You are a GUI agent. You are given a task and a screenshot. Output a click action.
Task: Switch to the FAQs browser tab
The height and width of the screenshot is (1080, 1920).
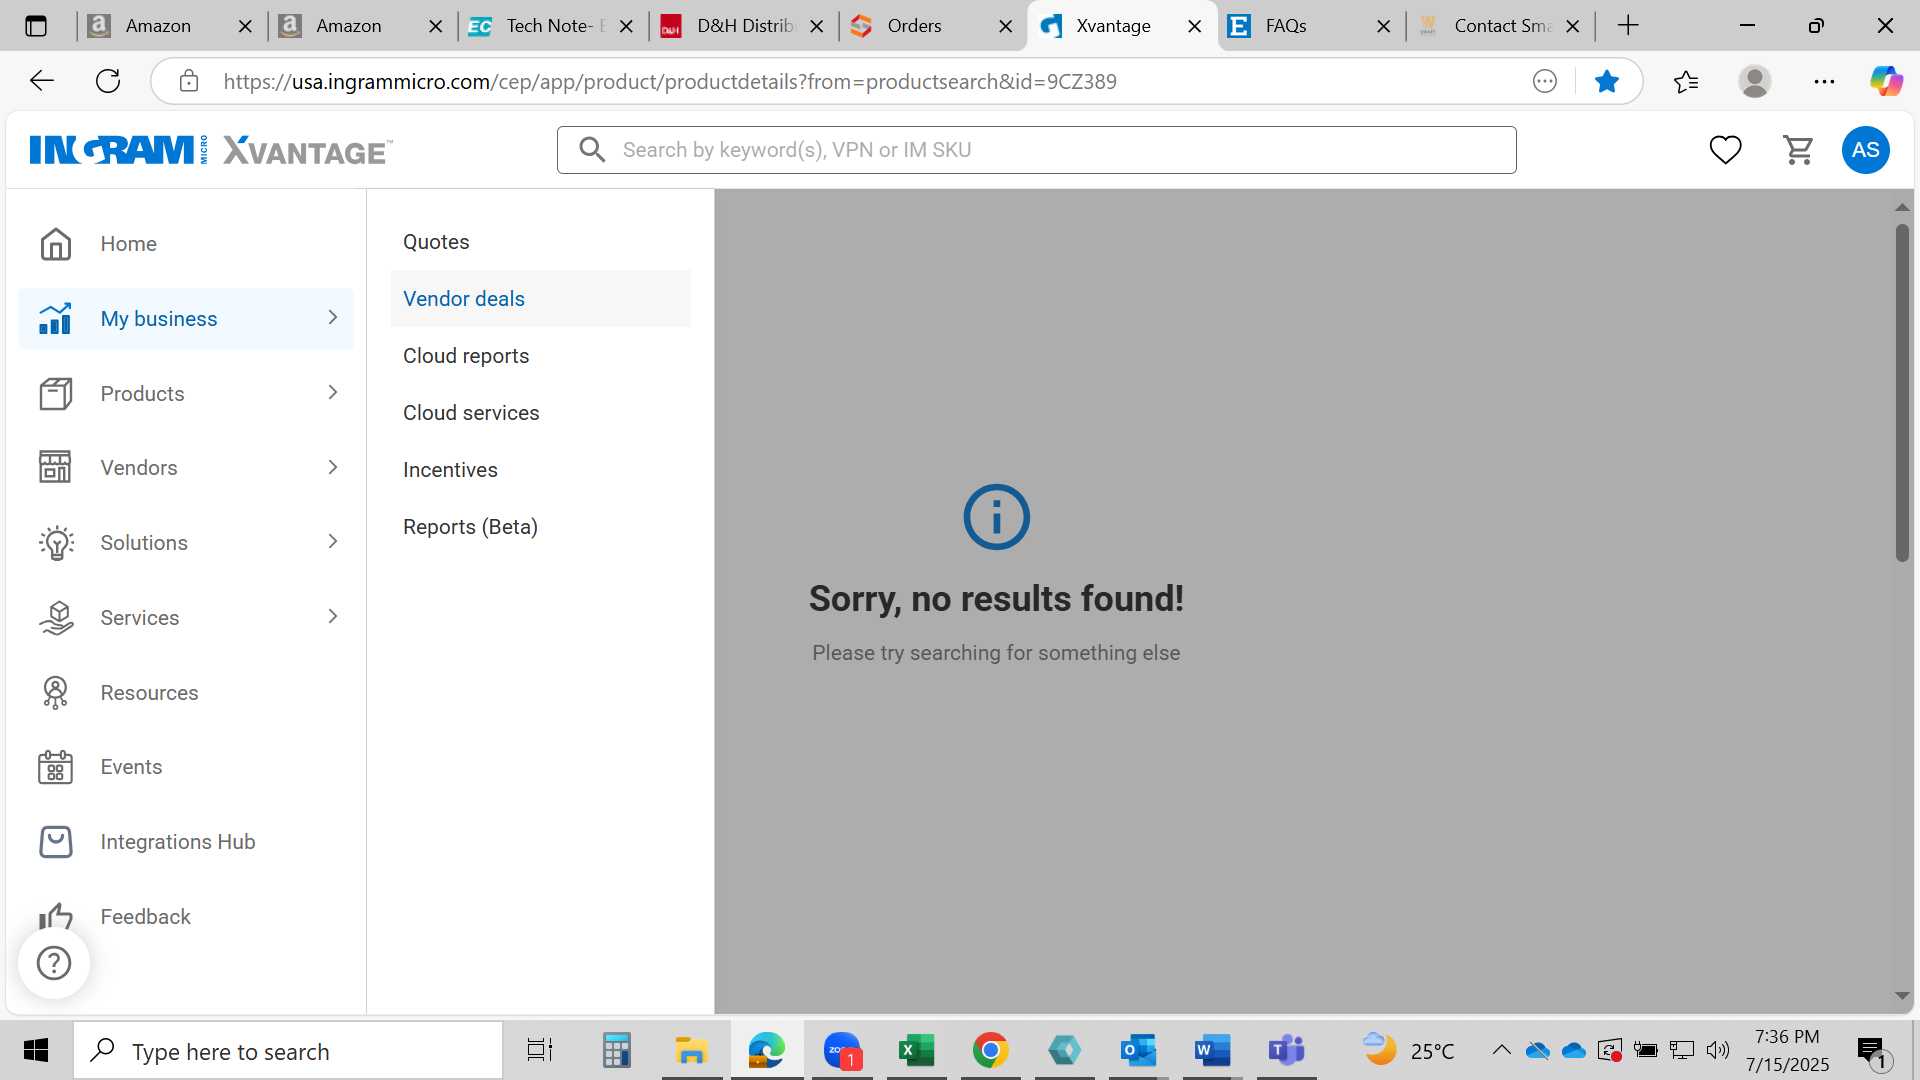pos(1310,26)
